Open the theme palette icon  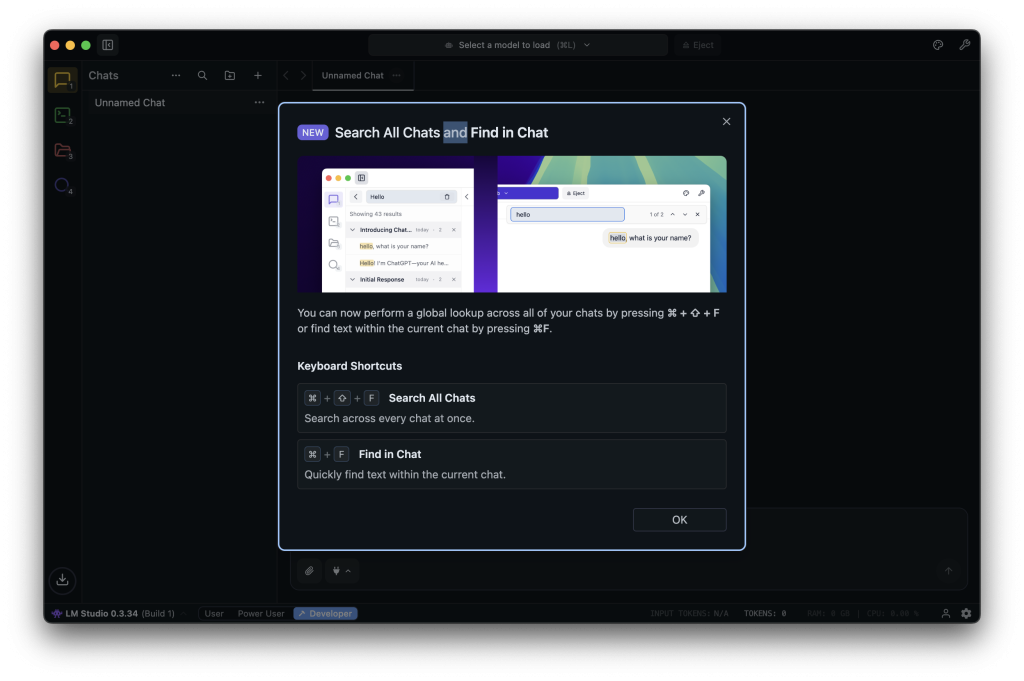[x=938, y=45]
